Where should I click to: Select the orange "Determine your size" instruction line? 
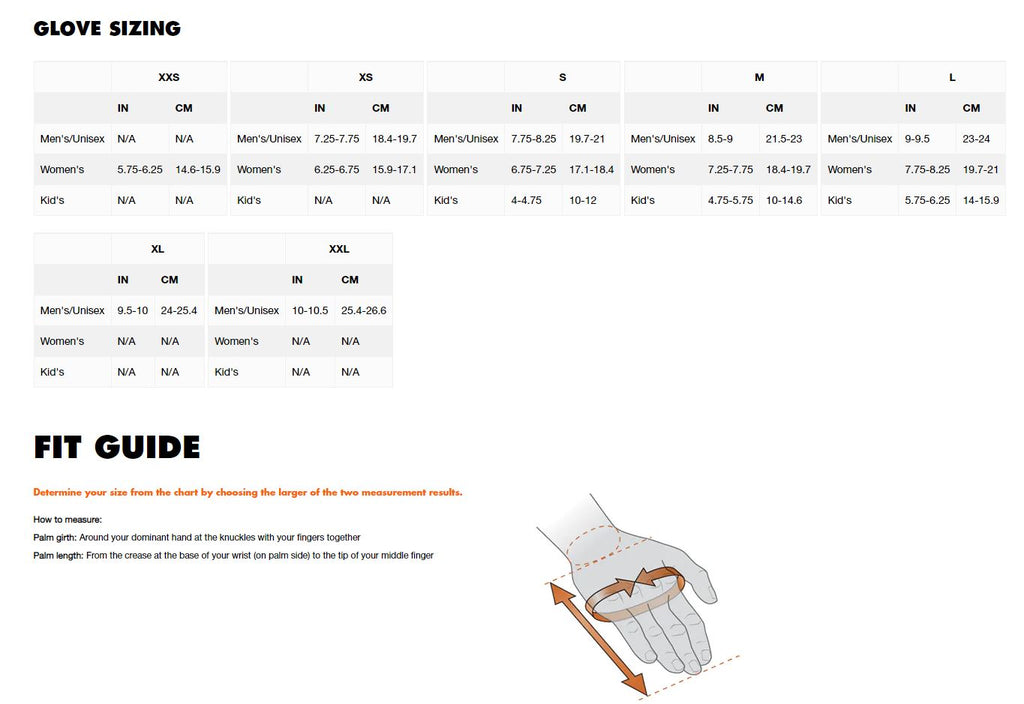[x=248, y=492]
